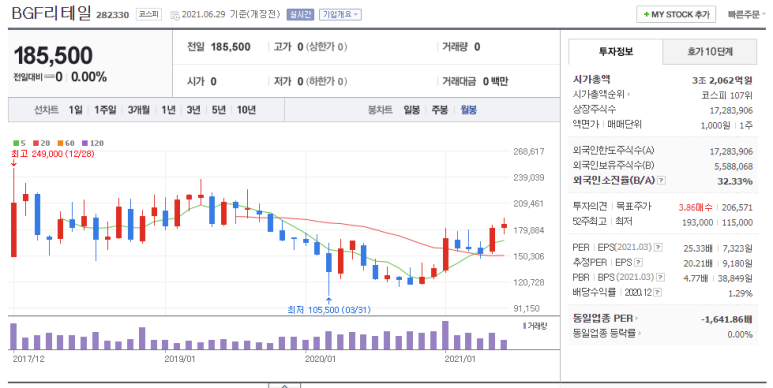
Task: Click the 시가총액 value 3조 2,062억원
Action: 722,80
